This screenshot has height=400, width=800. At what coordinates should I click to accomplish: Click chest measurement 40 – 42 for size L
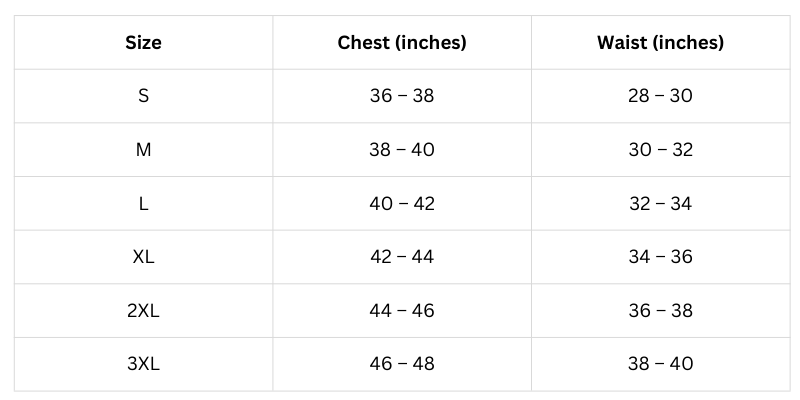point(402,204)
